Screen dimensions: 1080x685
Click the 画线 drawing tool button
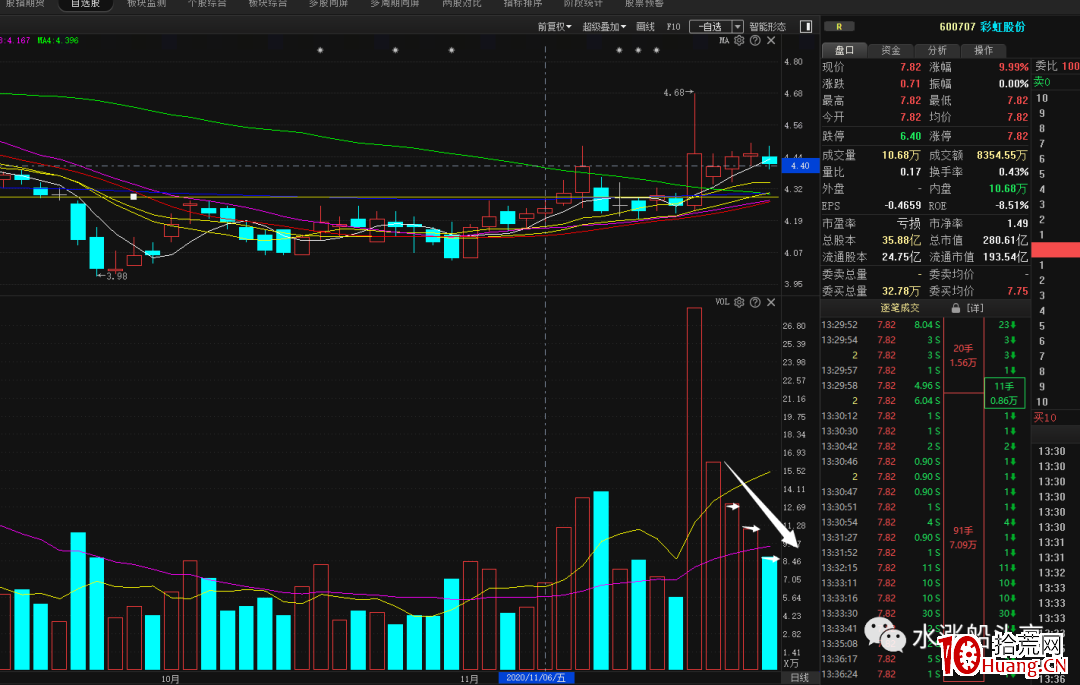645,27
